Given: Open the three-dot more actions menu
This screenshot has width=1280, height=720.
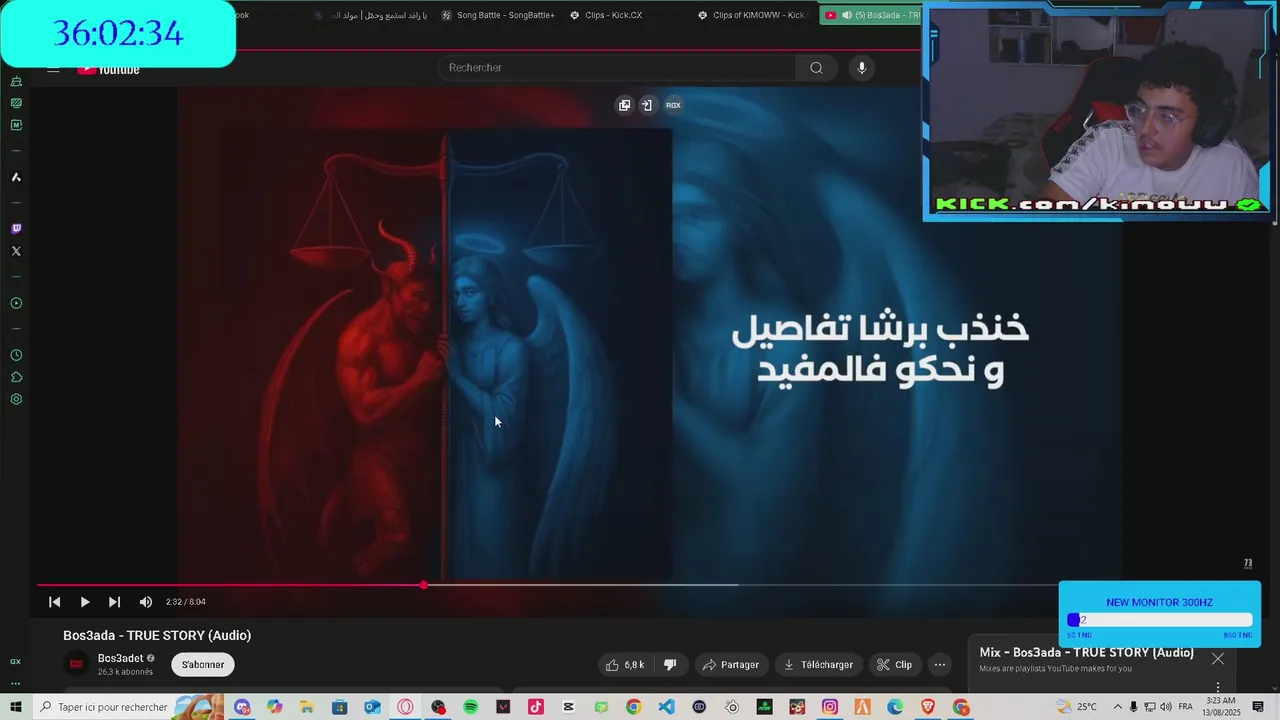Looking at the screenshot, I should coord(939,665).
